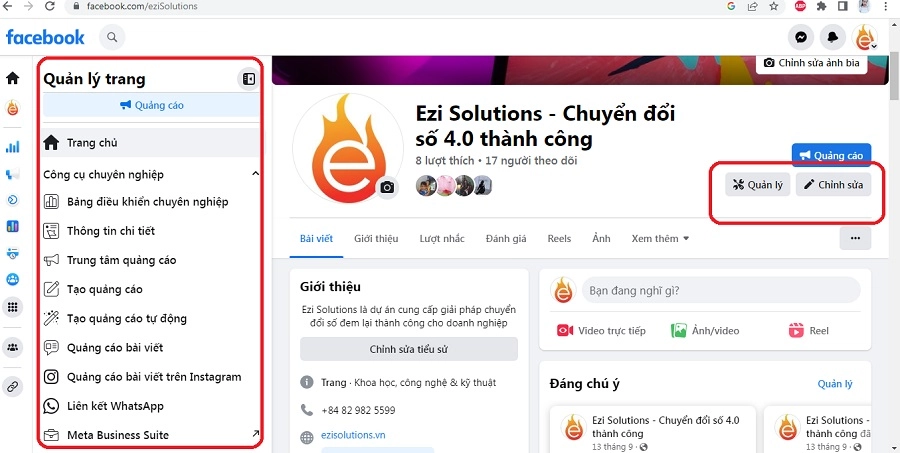Click the groups people icon in left rail
The width and height of the screenshot is (900, 453).
tap(13, 347)
